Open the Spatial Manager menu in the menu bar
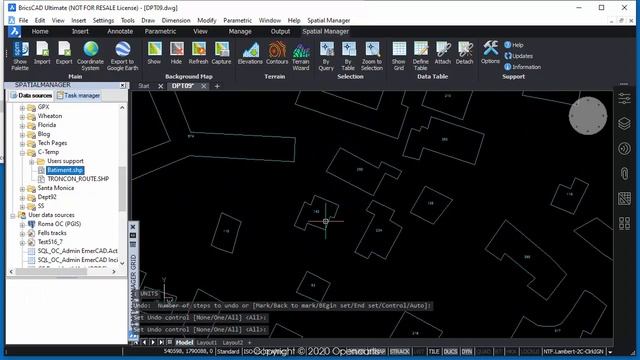Image resolution: width=640 pixels, height=360 pixels. [329, 20]
